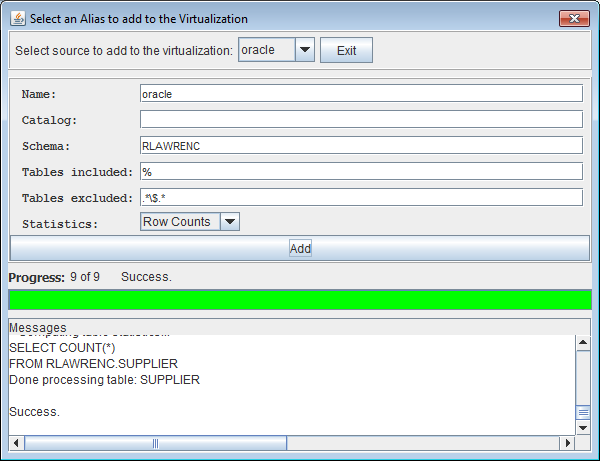Click the horizontal scroll left arrow
The height and width of the screenshot is (461, 600).
(x=16, y=443)
